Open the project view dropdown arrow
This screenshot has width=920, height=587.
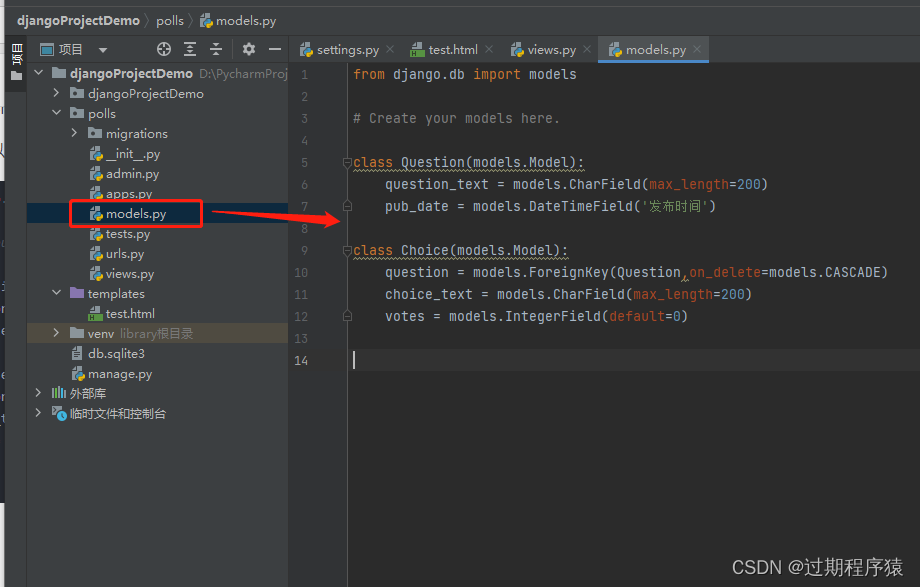[103, 50]
